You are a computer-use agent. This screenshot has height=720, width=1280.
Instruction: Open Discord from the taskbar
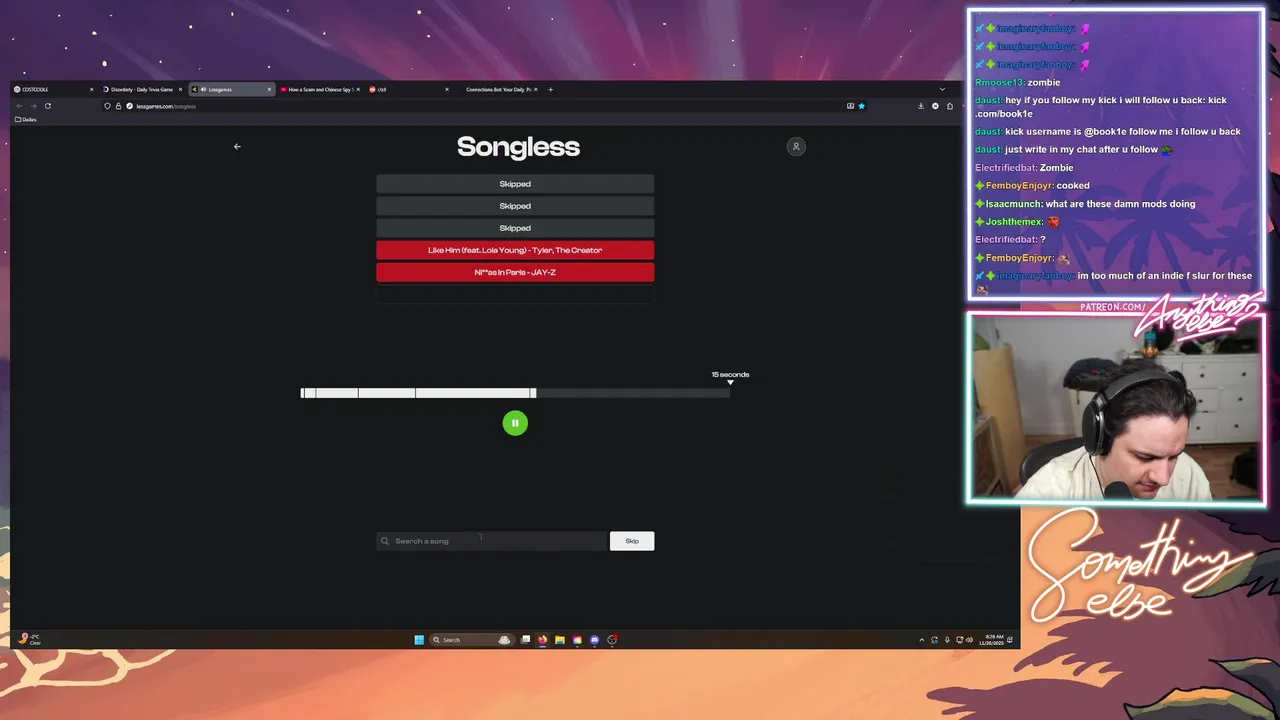594,640
